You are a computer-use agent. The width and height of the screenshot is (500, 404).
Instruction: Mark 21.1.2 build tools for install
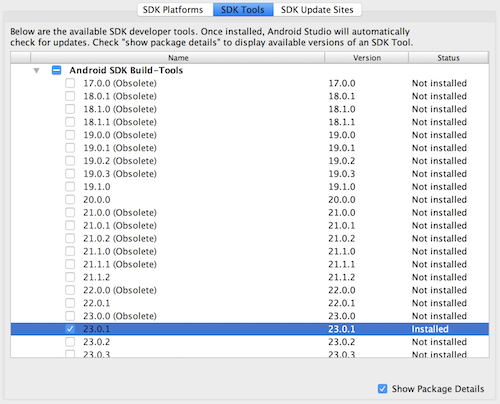pyautogui.click(x=70, y=277)
